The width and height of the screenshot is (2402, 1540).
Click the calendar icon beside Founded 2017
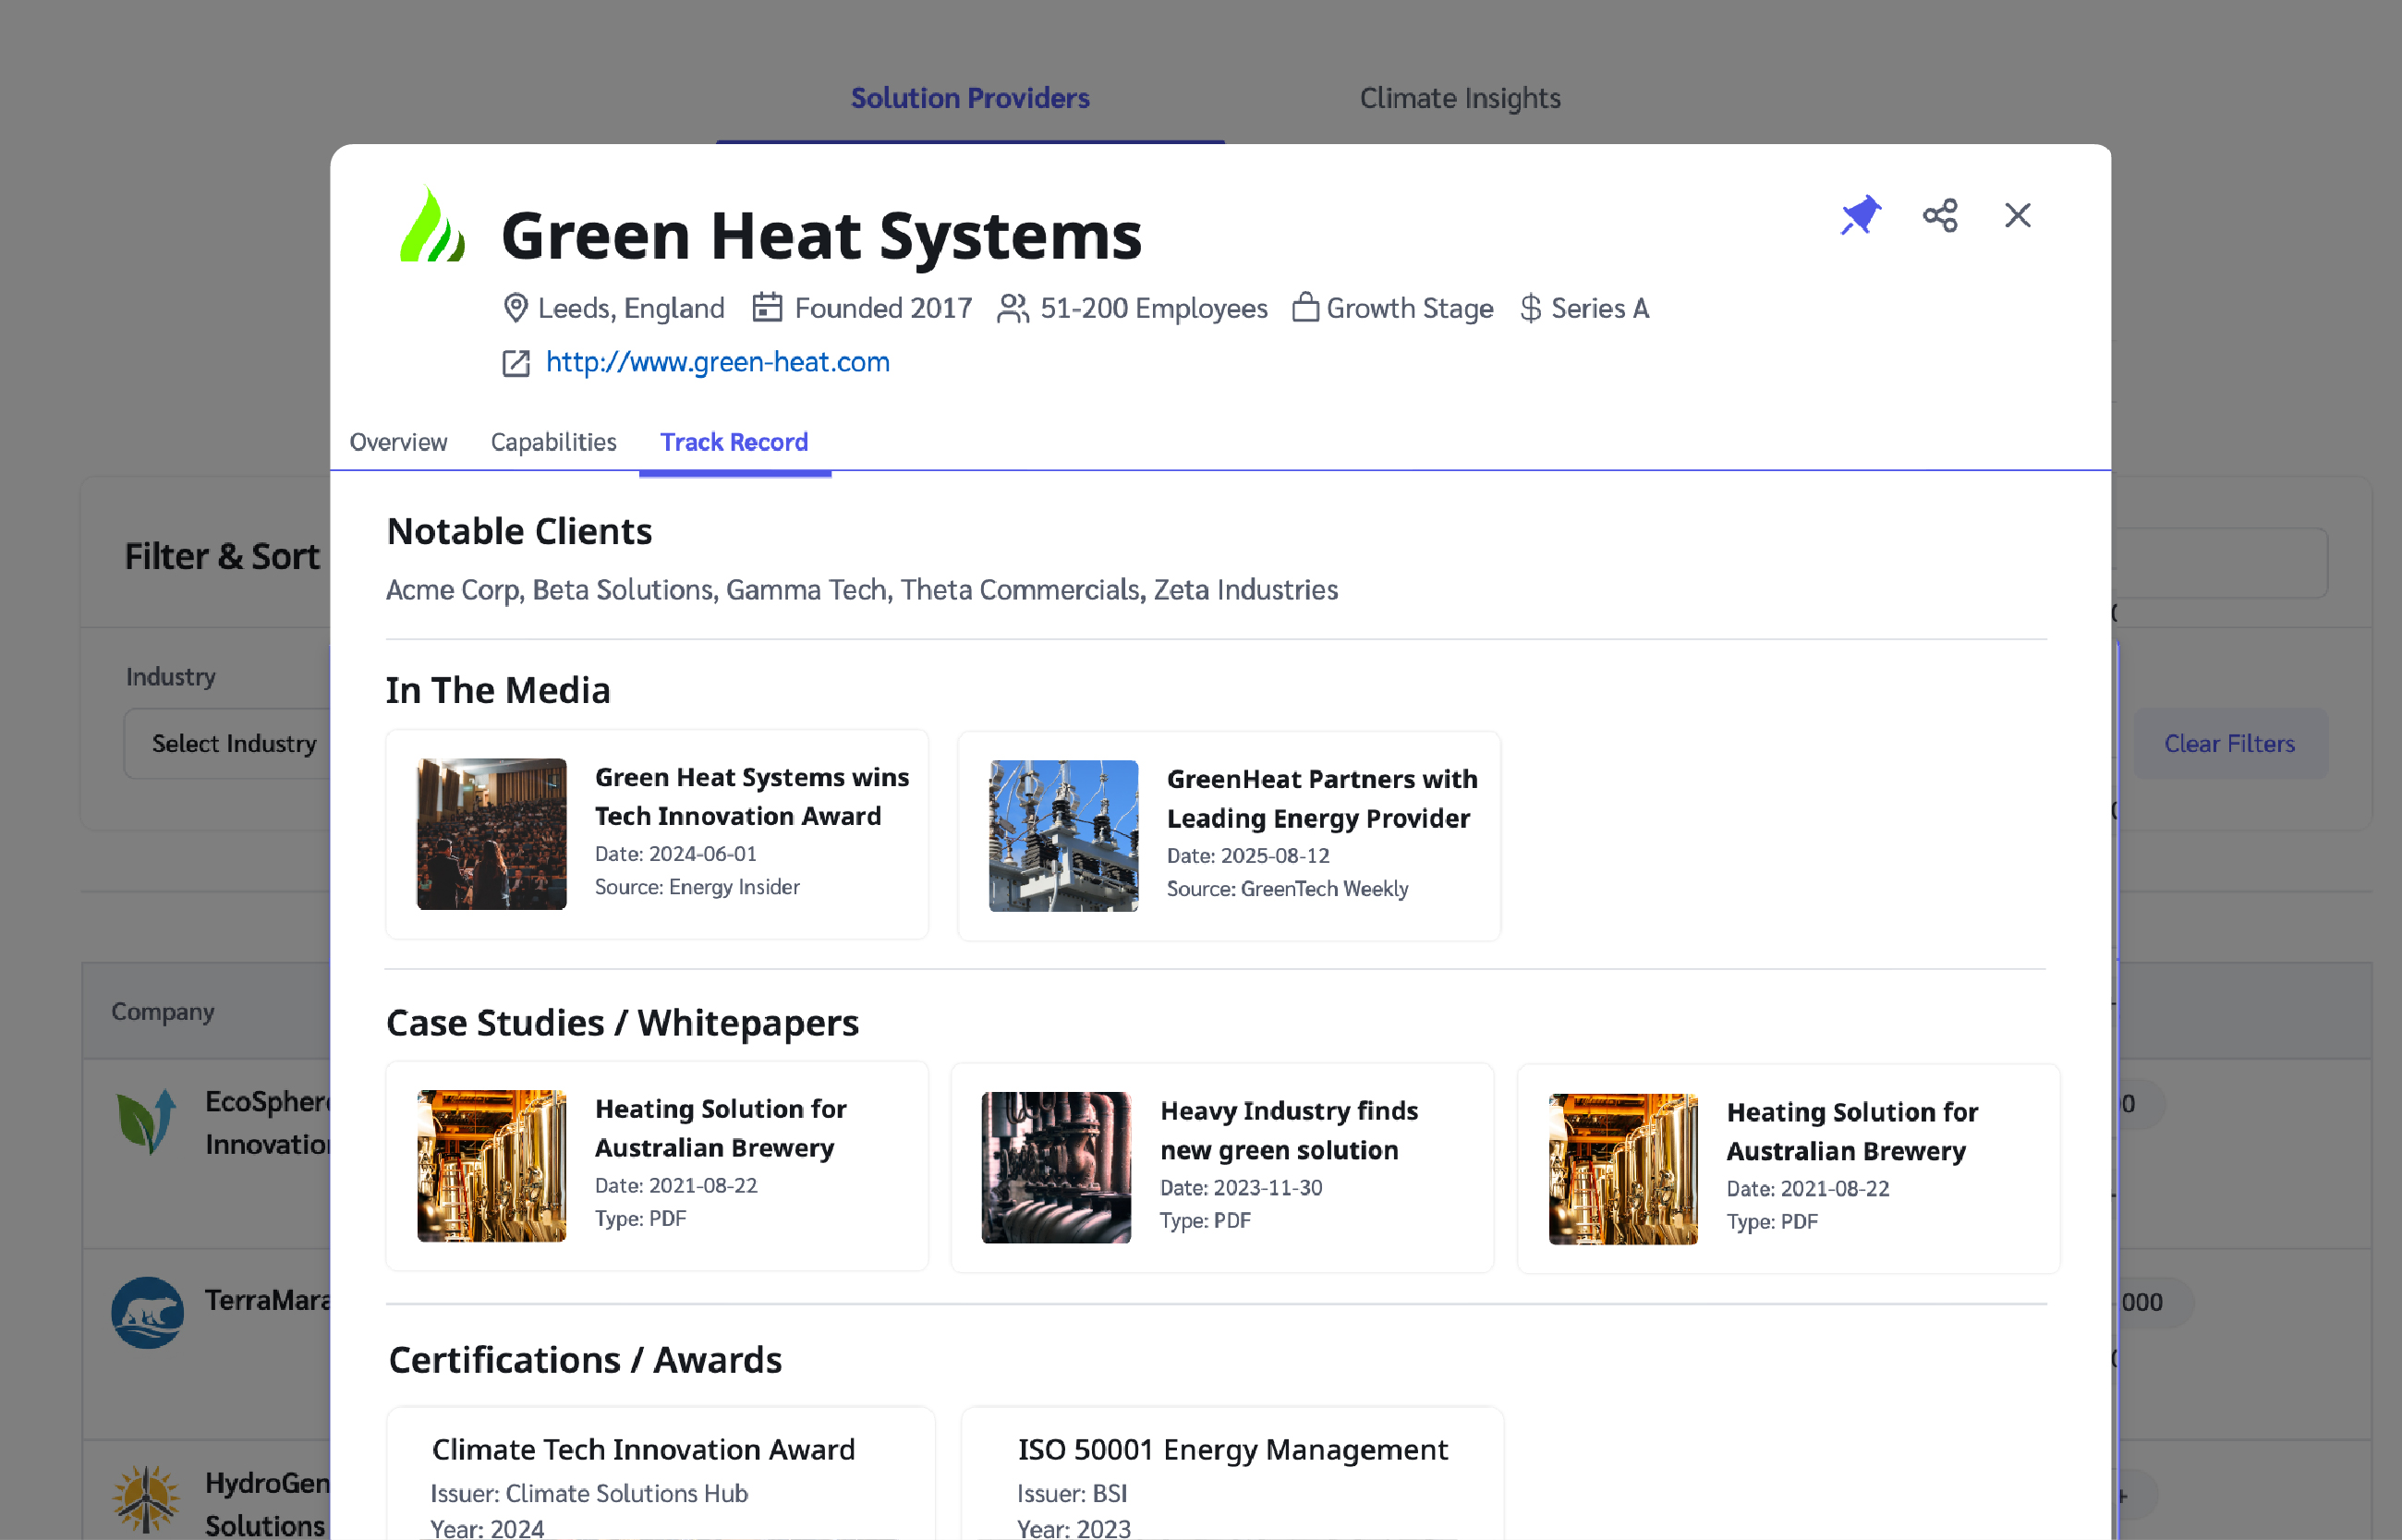[767, 307]
